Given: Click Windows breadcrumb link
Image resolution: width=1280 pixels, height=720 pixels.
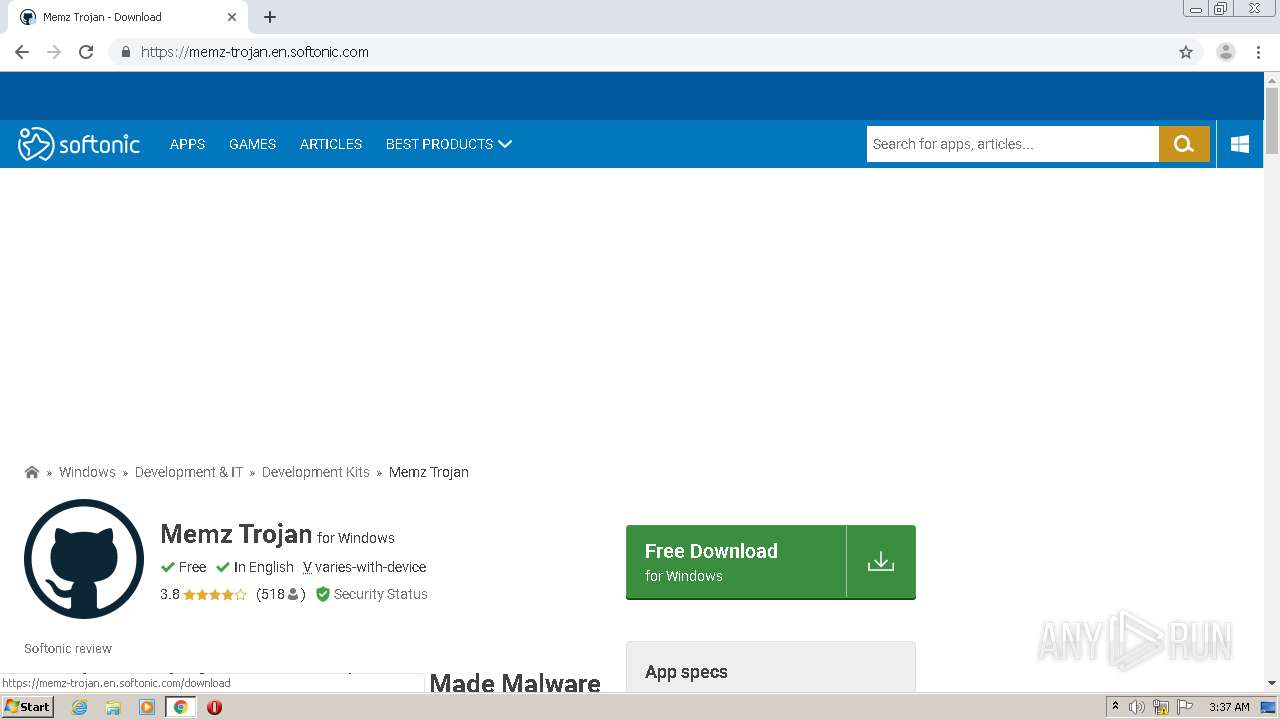Looking at the screenshot, I should (87, 472).
